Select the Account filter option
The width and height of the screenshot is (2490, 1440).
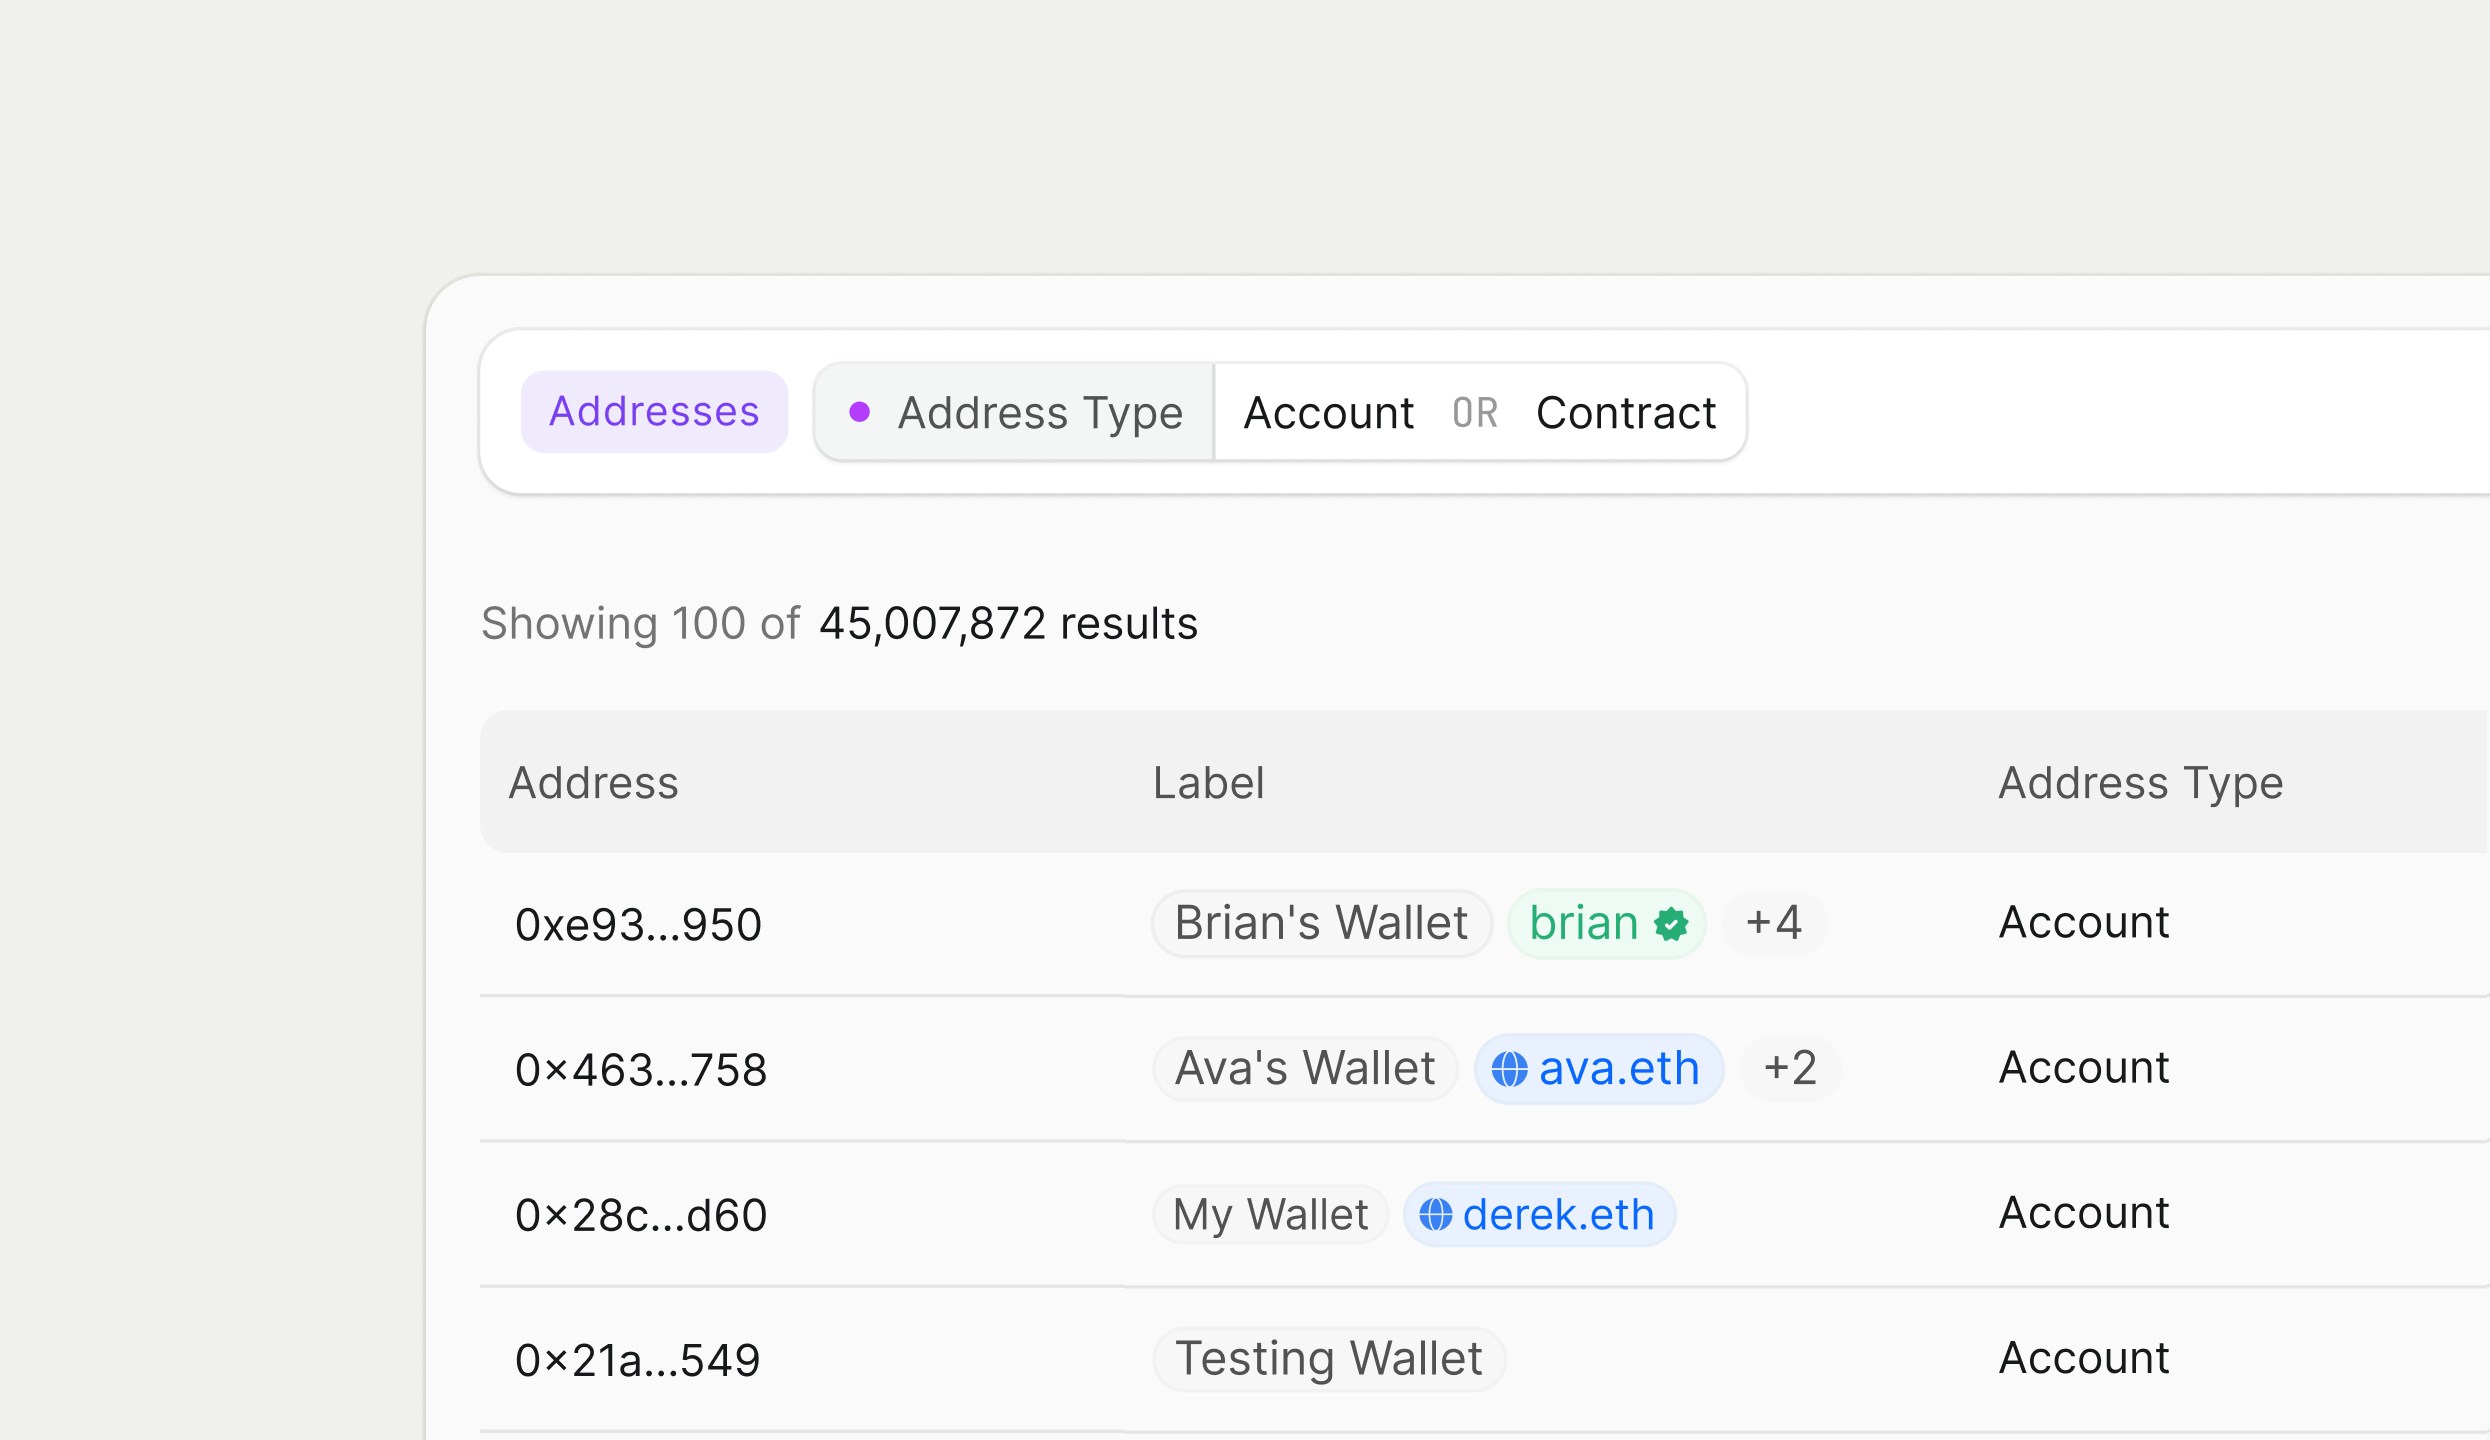point(1328,412)
